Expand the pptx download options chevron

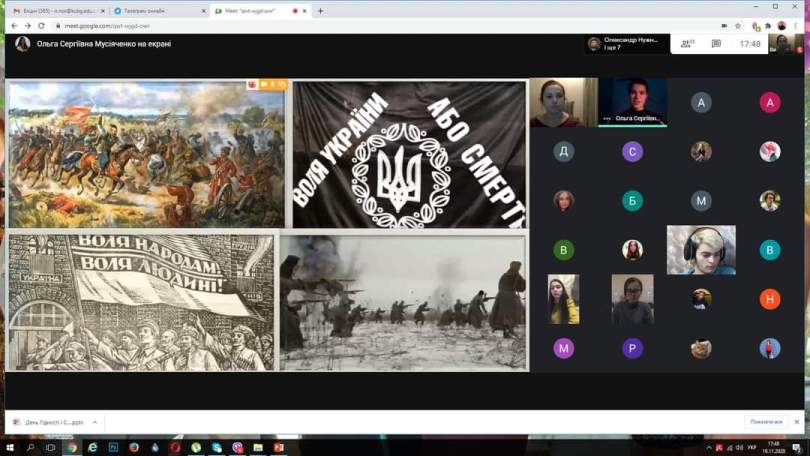click(x=95, y=422)
